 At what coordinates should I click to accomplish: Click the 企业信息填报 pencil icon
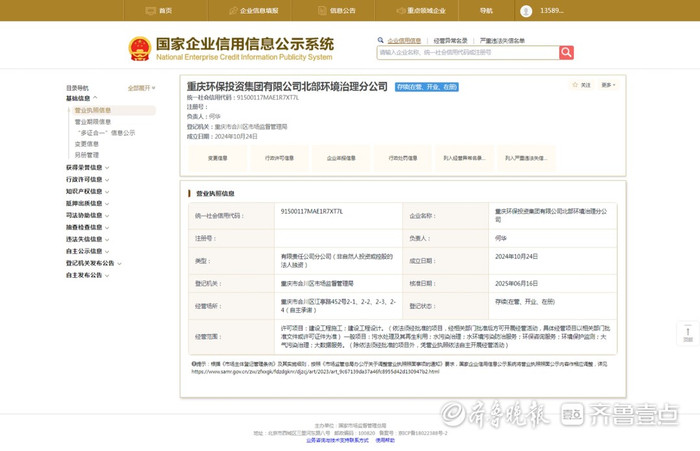pyautogui.click(x=233, y=11)
